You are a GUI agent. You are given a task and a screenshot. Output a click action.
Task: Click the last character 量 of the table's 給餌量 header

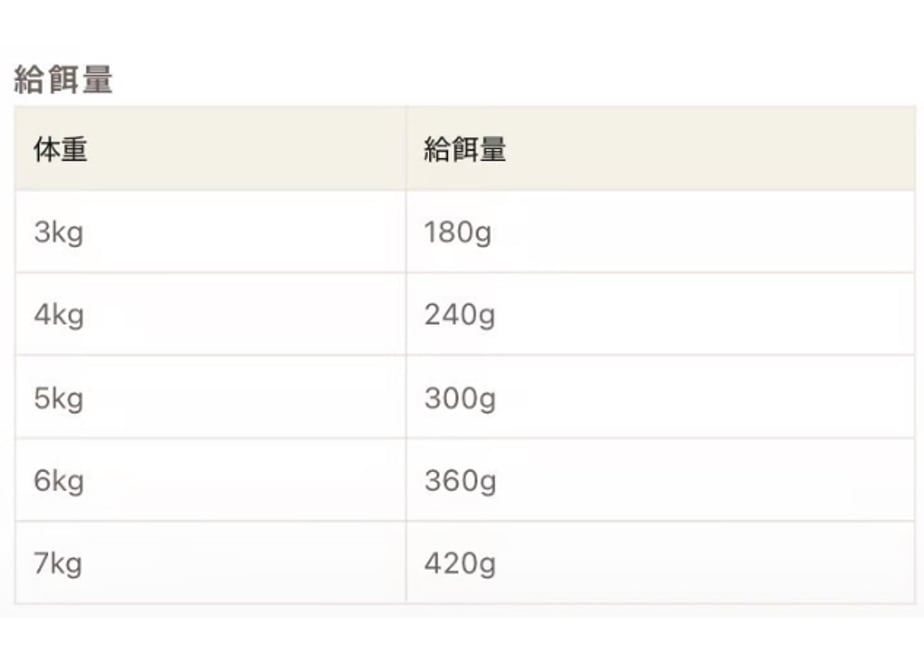tap(493, 149)
